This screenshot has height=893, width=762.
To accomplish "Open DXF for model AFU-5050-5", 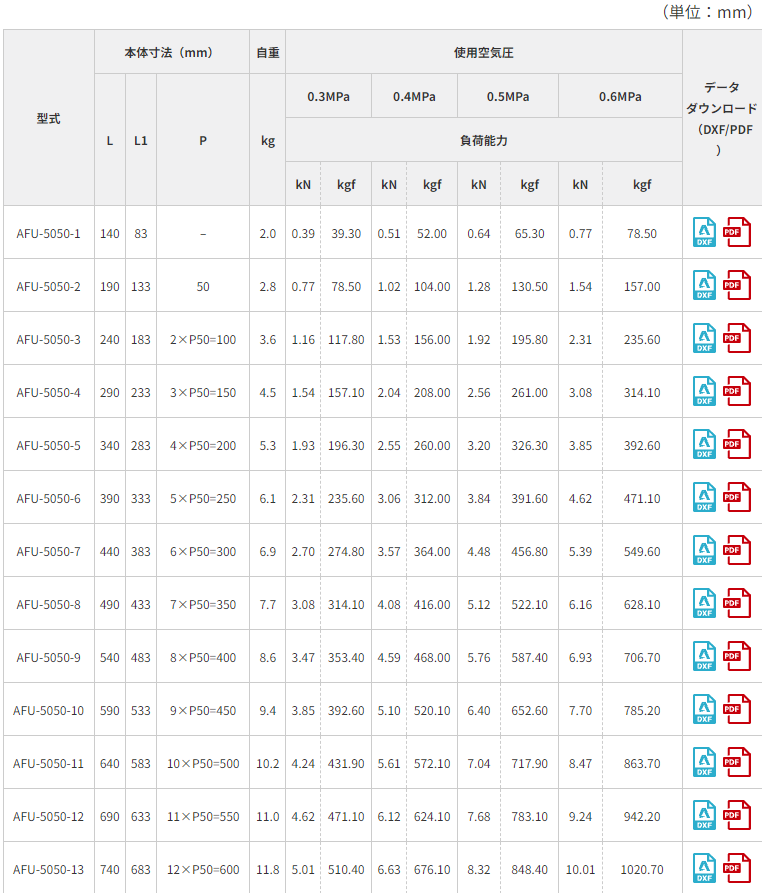I will (x=705, y=445).
